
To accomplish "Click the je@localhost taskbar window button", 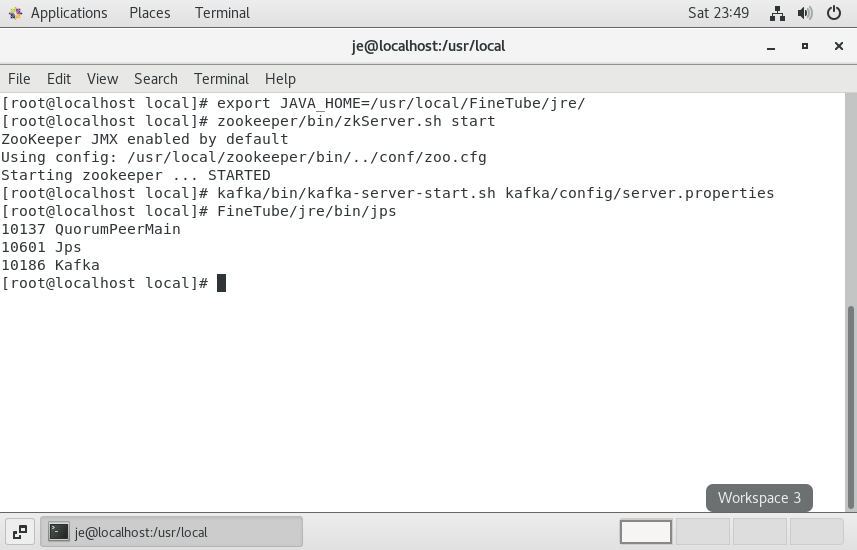I will tap(171, 532).
